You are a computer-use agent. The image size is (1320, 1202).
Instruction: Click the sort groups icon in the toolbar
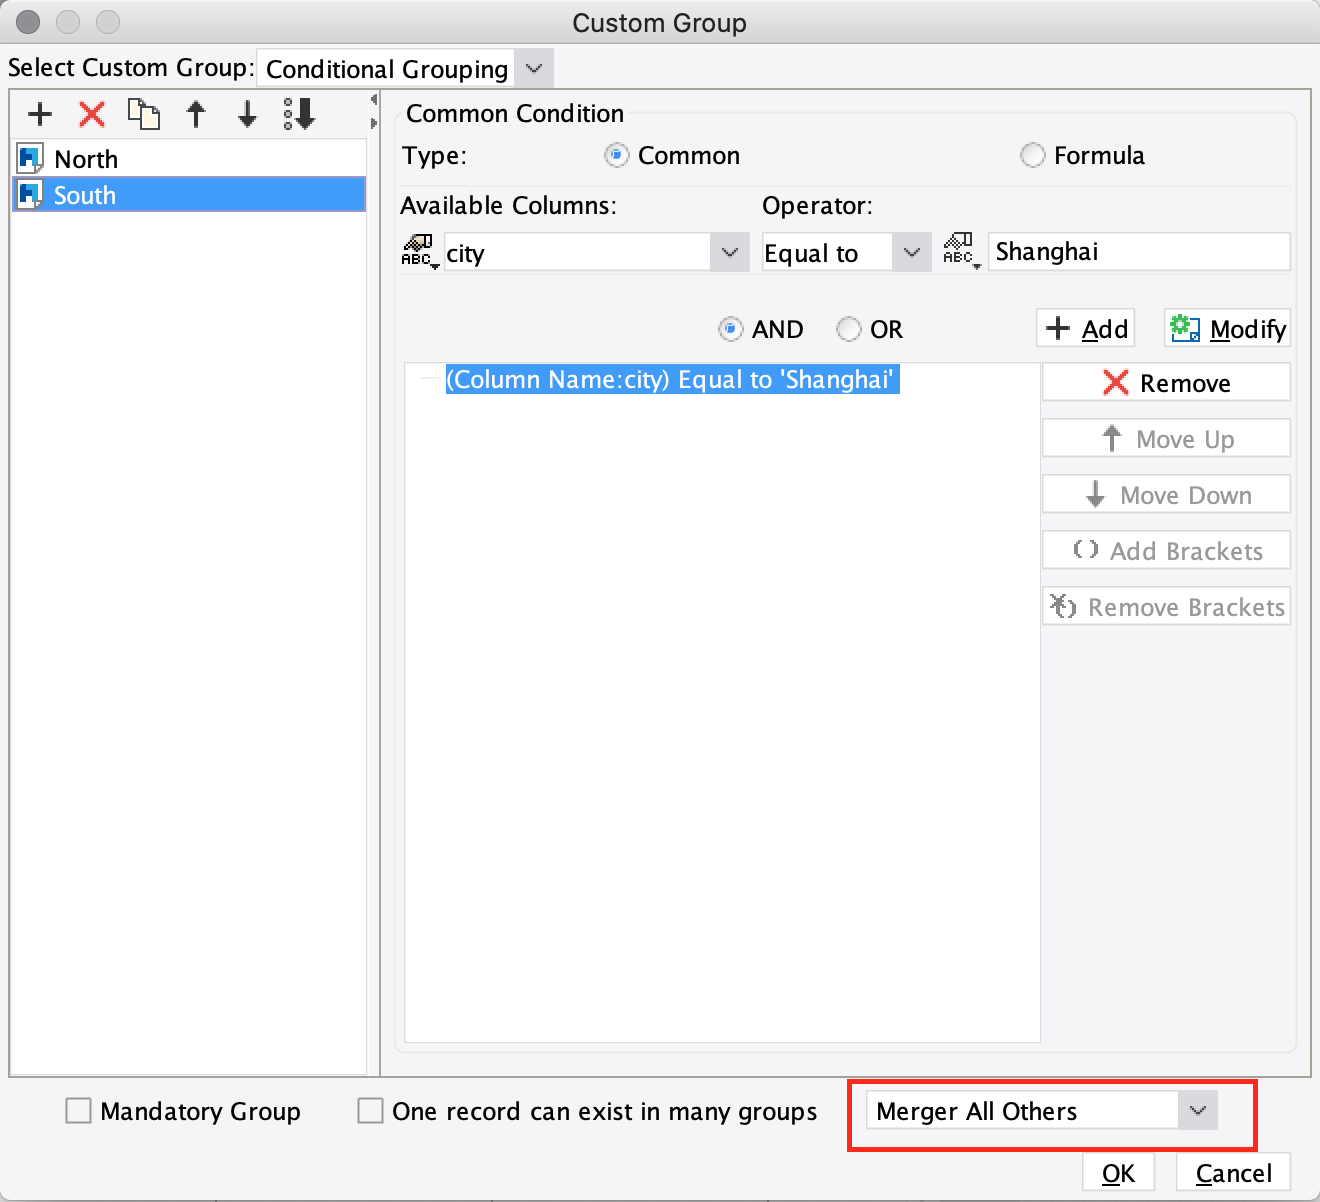click(x=298, y=114)
